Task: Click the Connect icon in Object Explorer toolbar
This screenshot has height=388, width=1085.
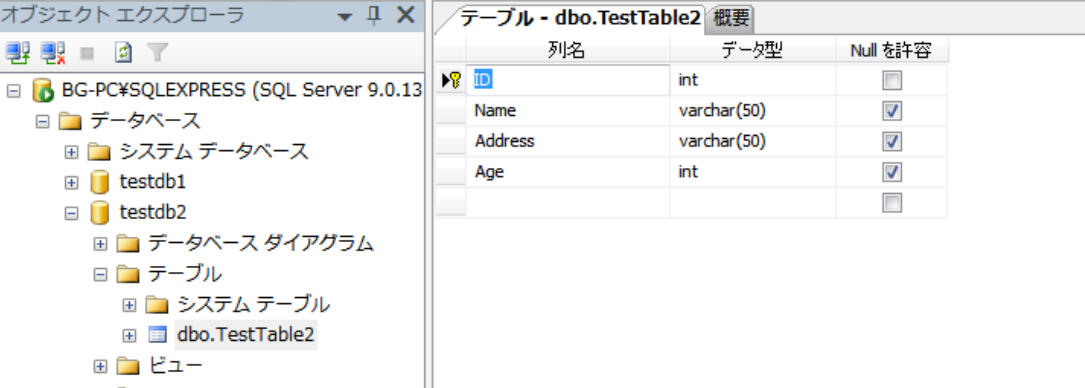Action: pyautogui.click(x=18, y=52)
